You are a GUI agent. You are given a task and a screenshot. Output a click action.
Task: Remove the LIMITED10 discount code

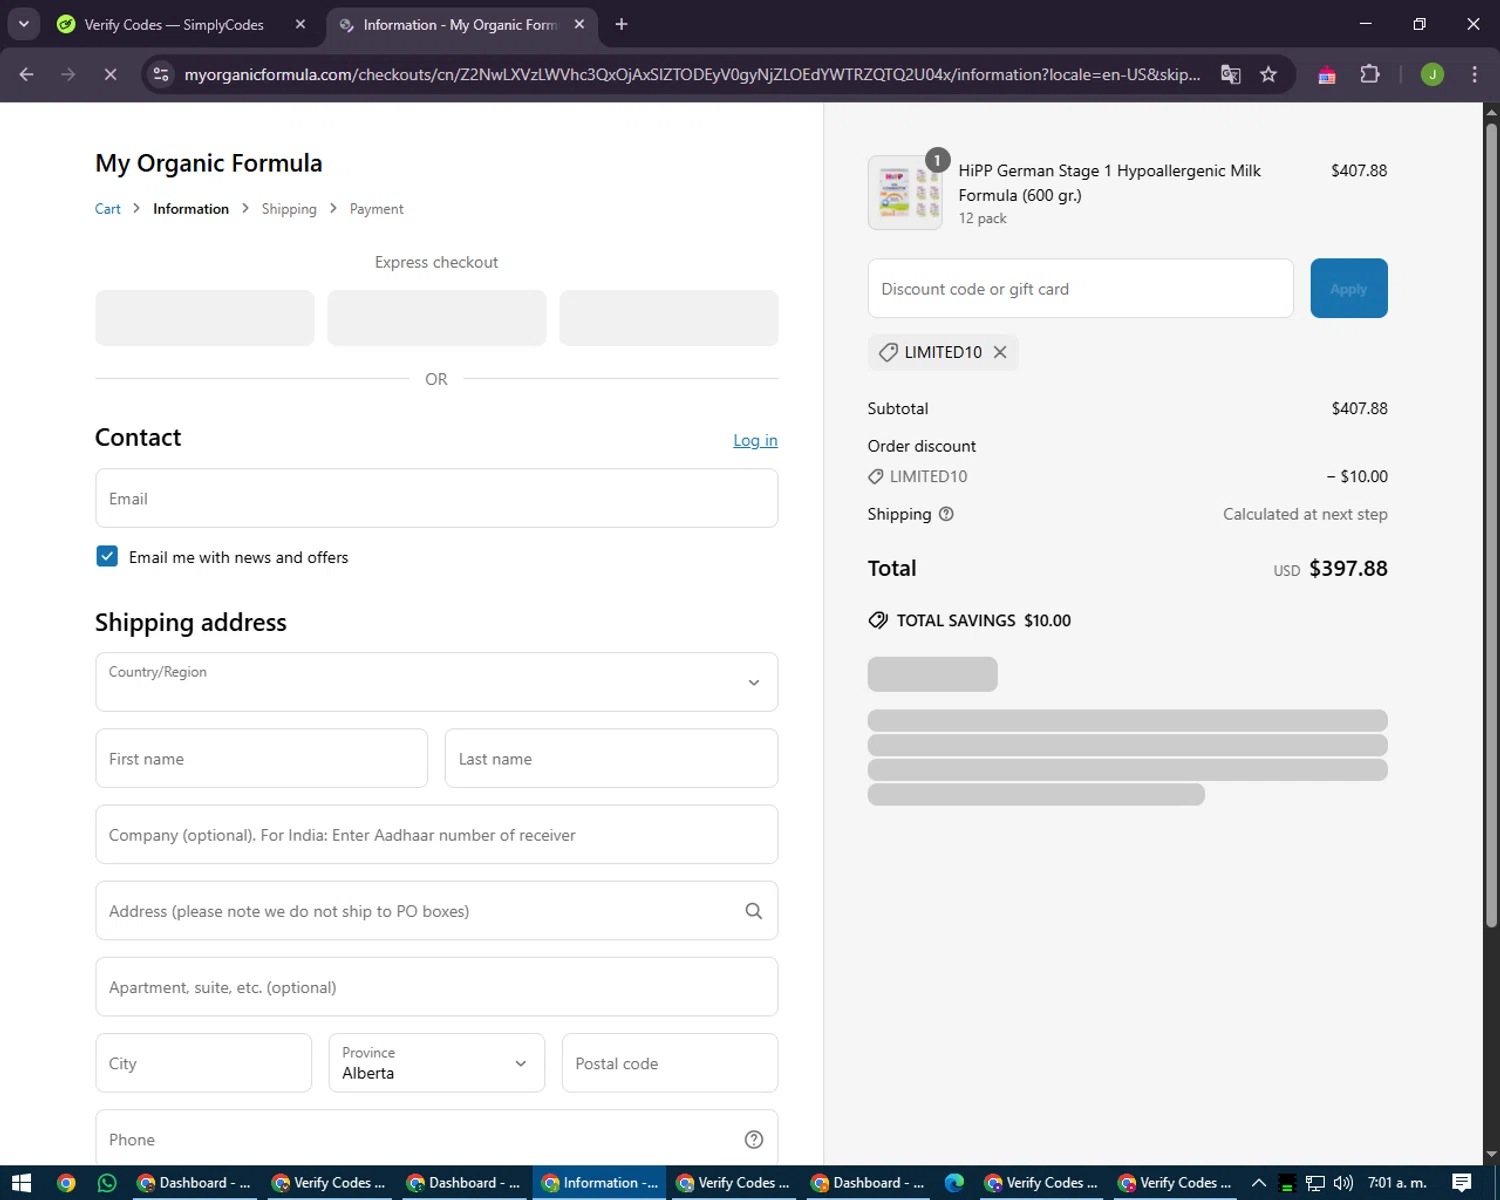point(1000,352)
